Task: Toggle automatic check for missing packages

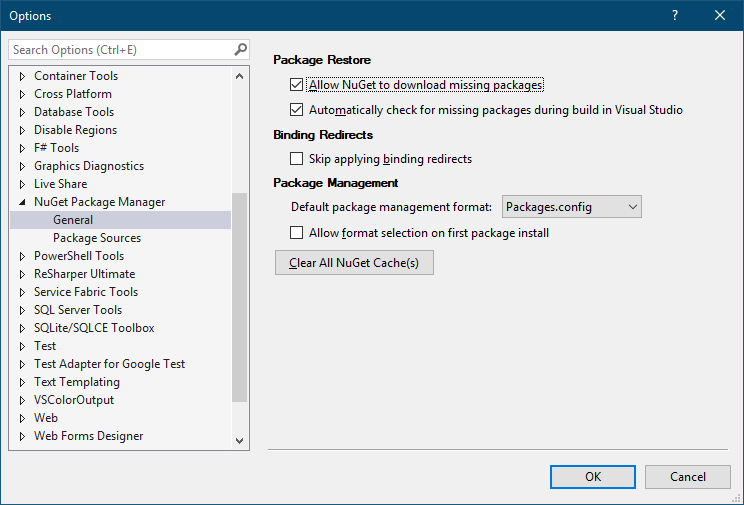Action: (297, 110)
